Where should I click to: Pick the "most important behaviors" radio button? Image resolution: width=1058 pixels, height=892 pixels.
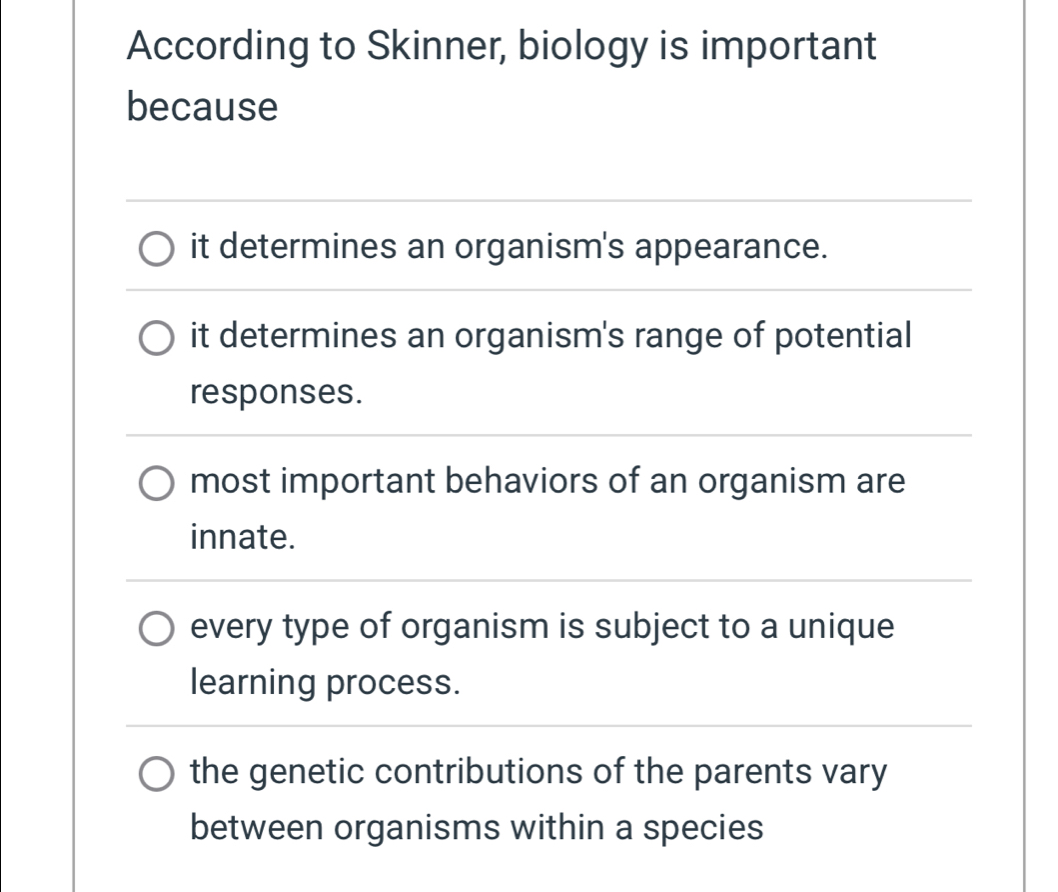tap(155, 484)
